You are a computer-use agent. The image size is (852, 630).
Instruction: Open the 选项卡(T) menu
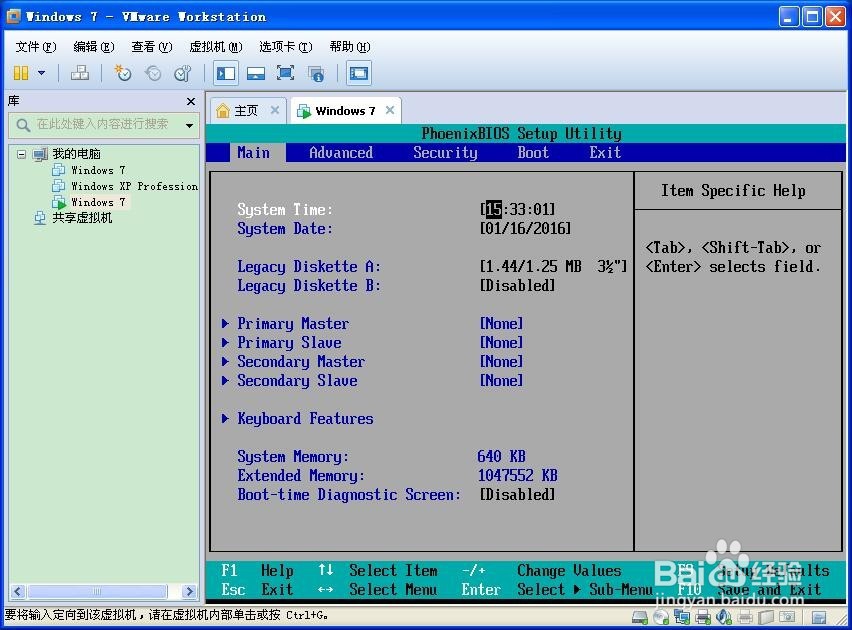click(286, 47)
